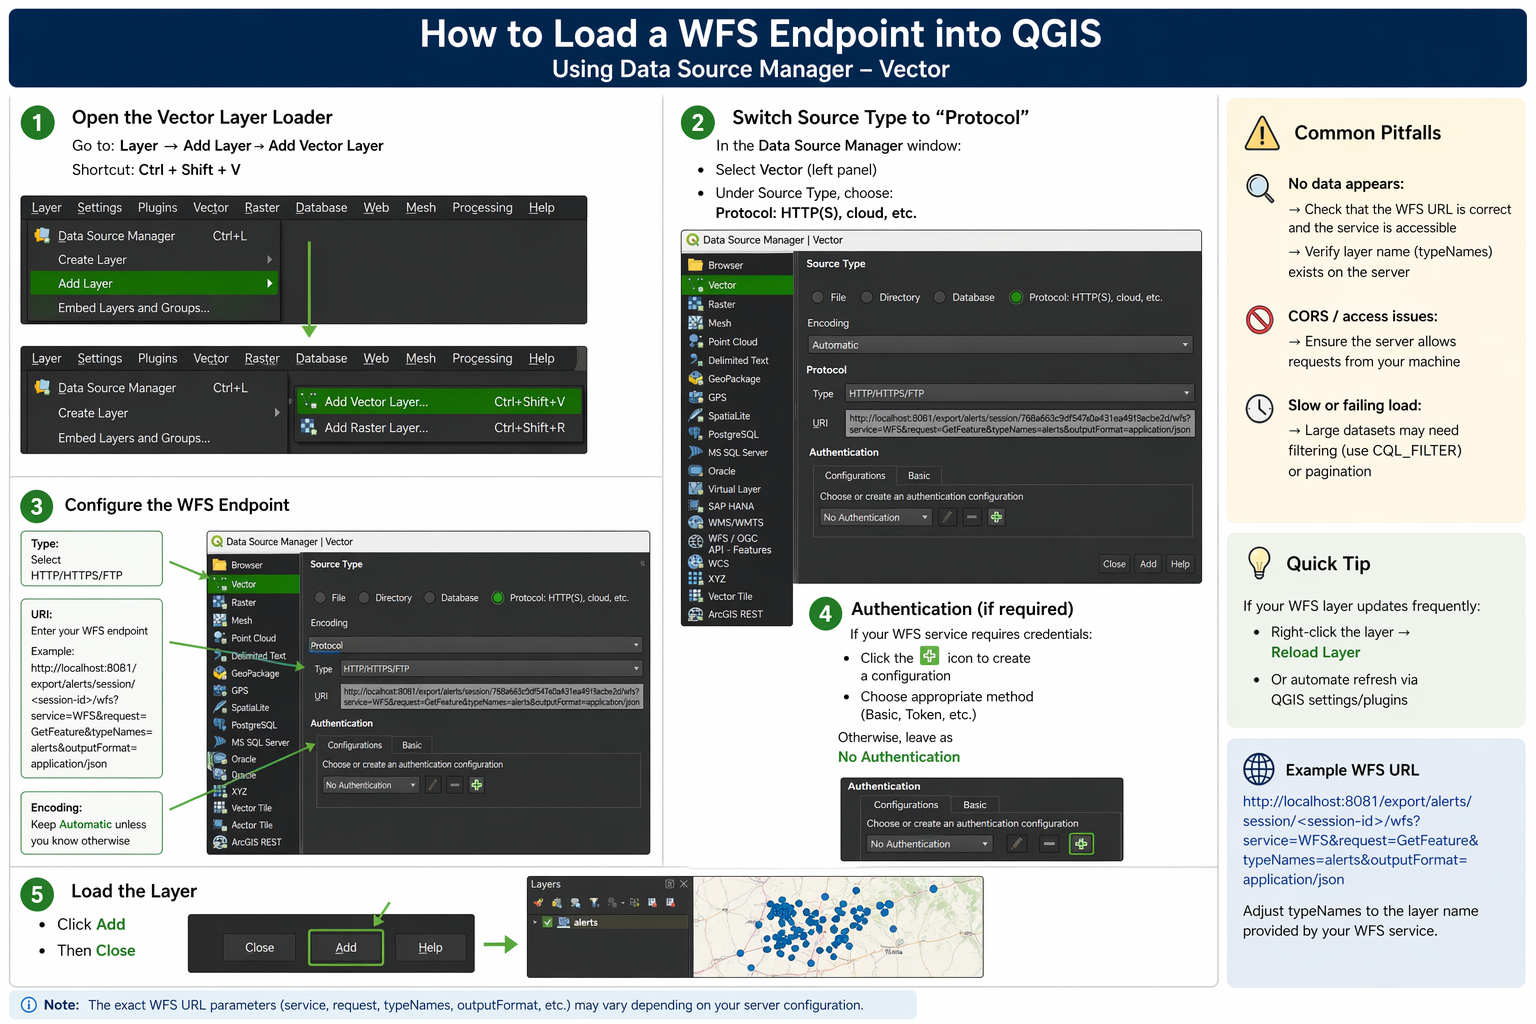Open the Database menu in lower menu bar
This screenshot has height=1024, width=1536.
321,359
